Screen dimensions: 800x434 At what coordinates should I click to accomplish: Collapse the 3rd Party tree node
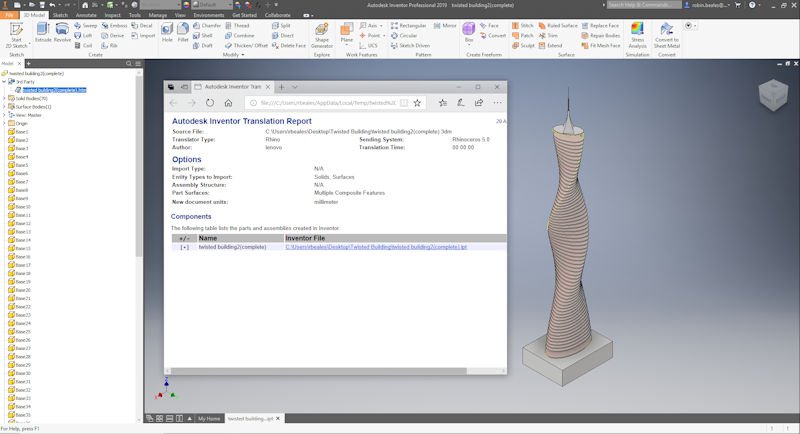[x=4, y=82]
